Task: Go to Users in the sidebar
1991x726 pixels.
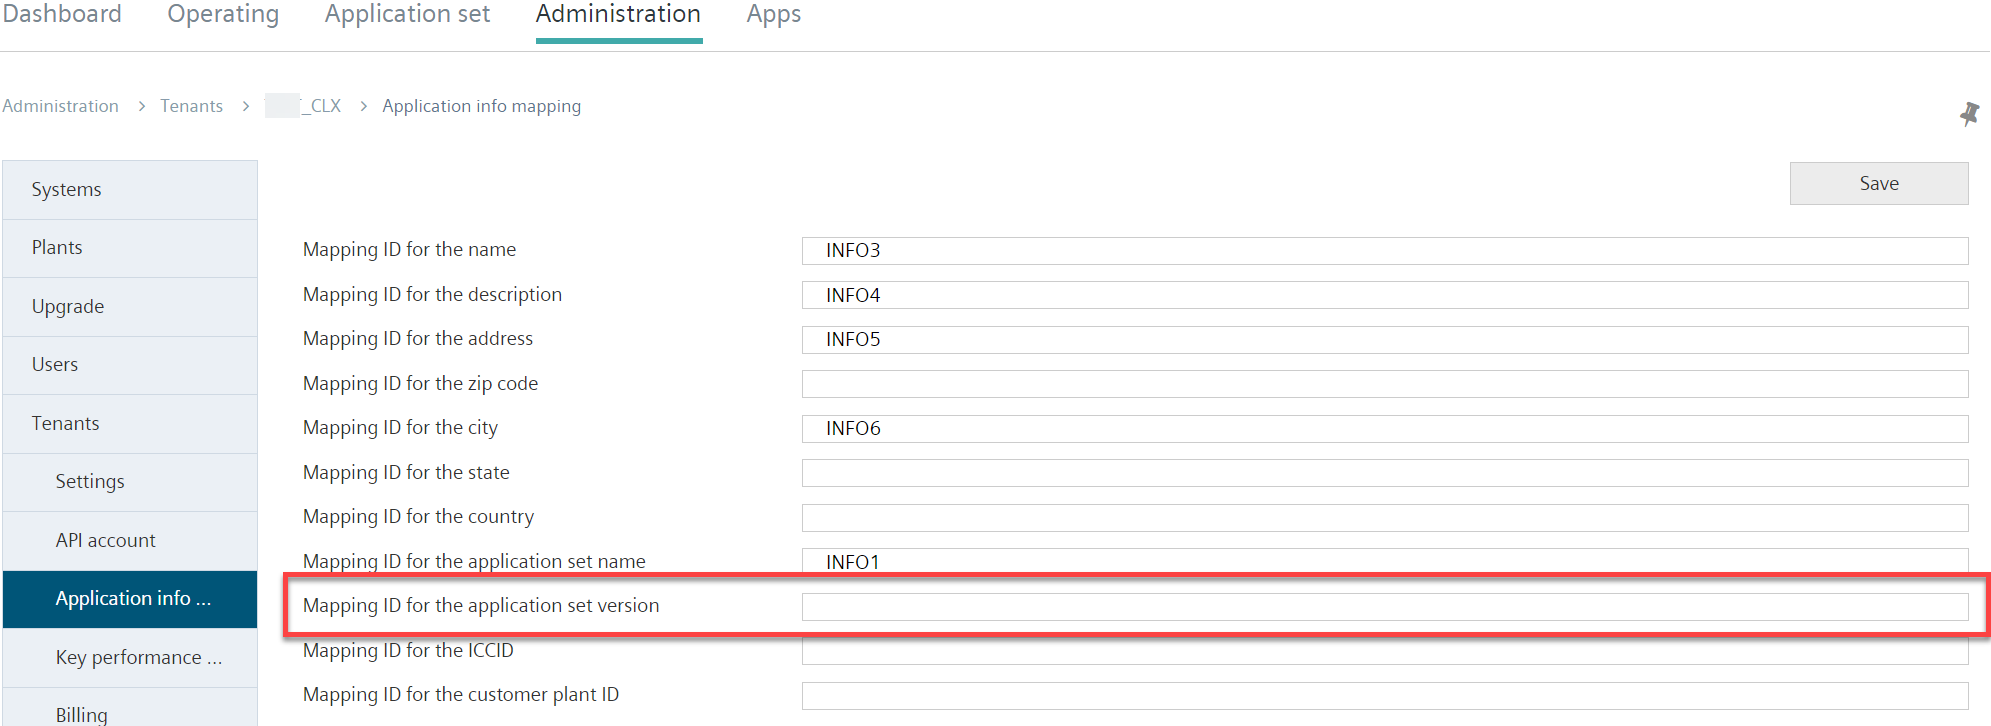Action: pyautogui.click(x=130, y=365)
